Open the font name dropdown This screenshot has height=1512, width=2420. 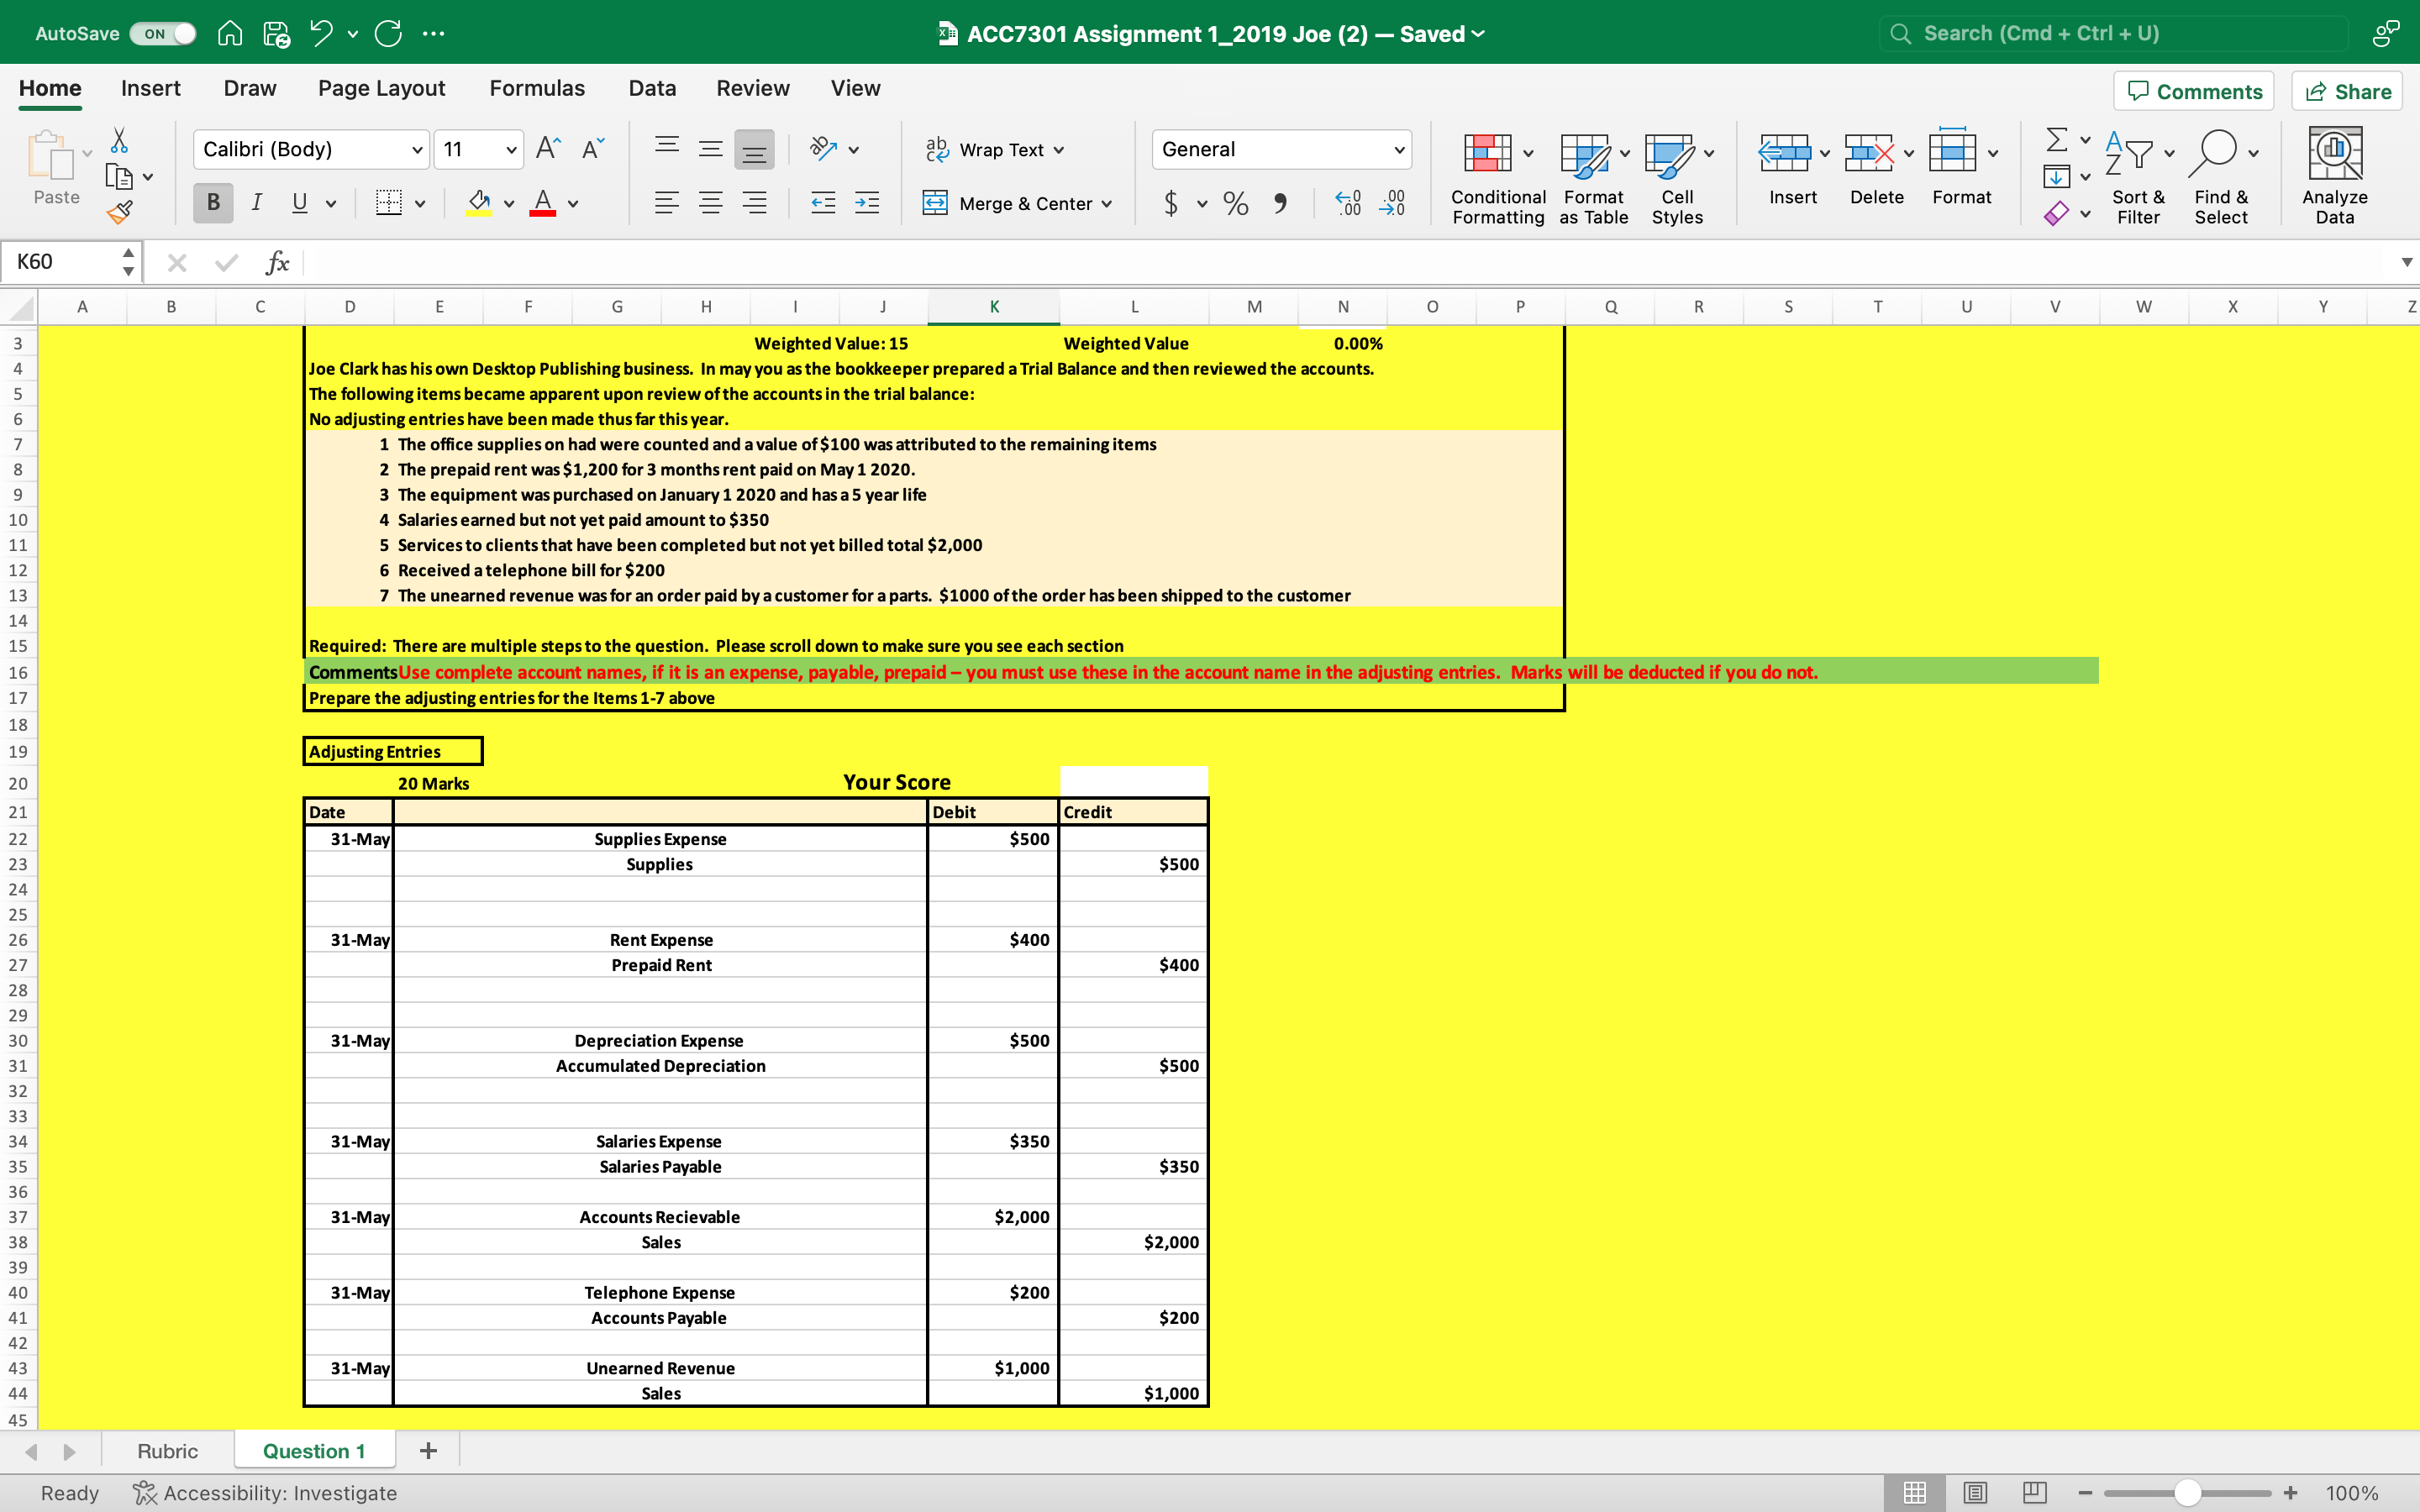click(416, 150)
